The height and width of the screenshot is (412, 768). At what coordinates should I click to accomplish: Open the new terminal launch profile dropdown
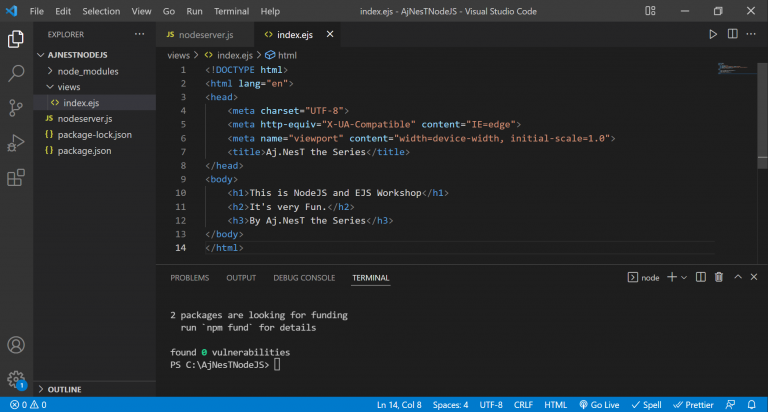tap(685, 277)
